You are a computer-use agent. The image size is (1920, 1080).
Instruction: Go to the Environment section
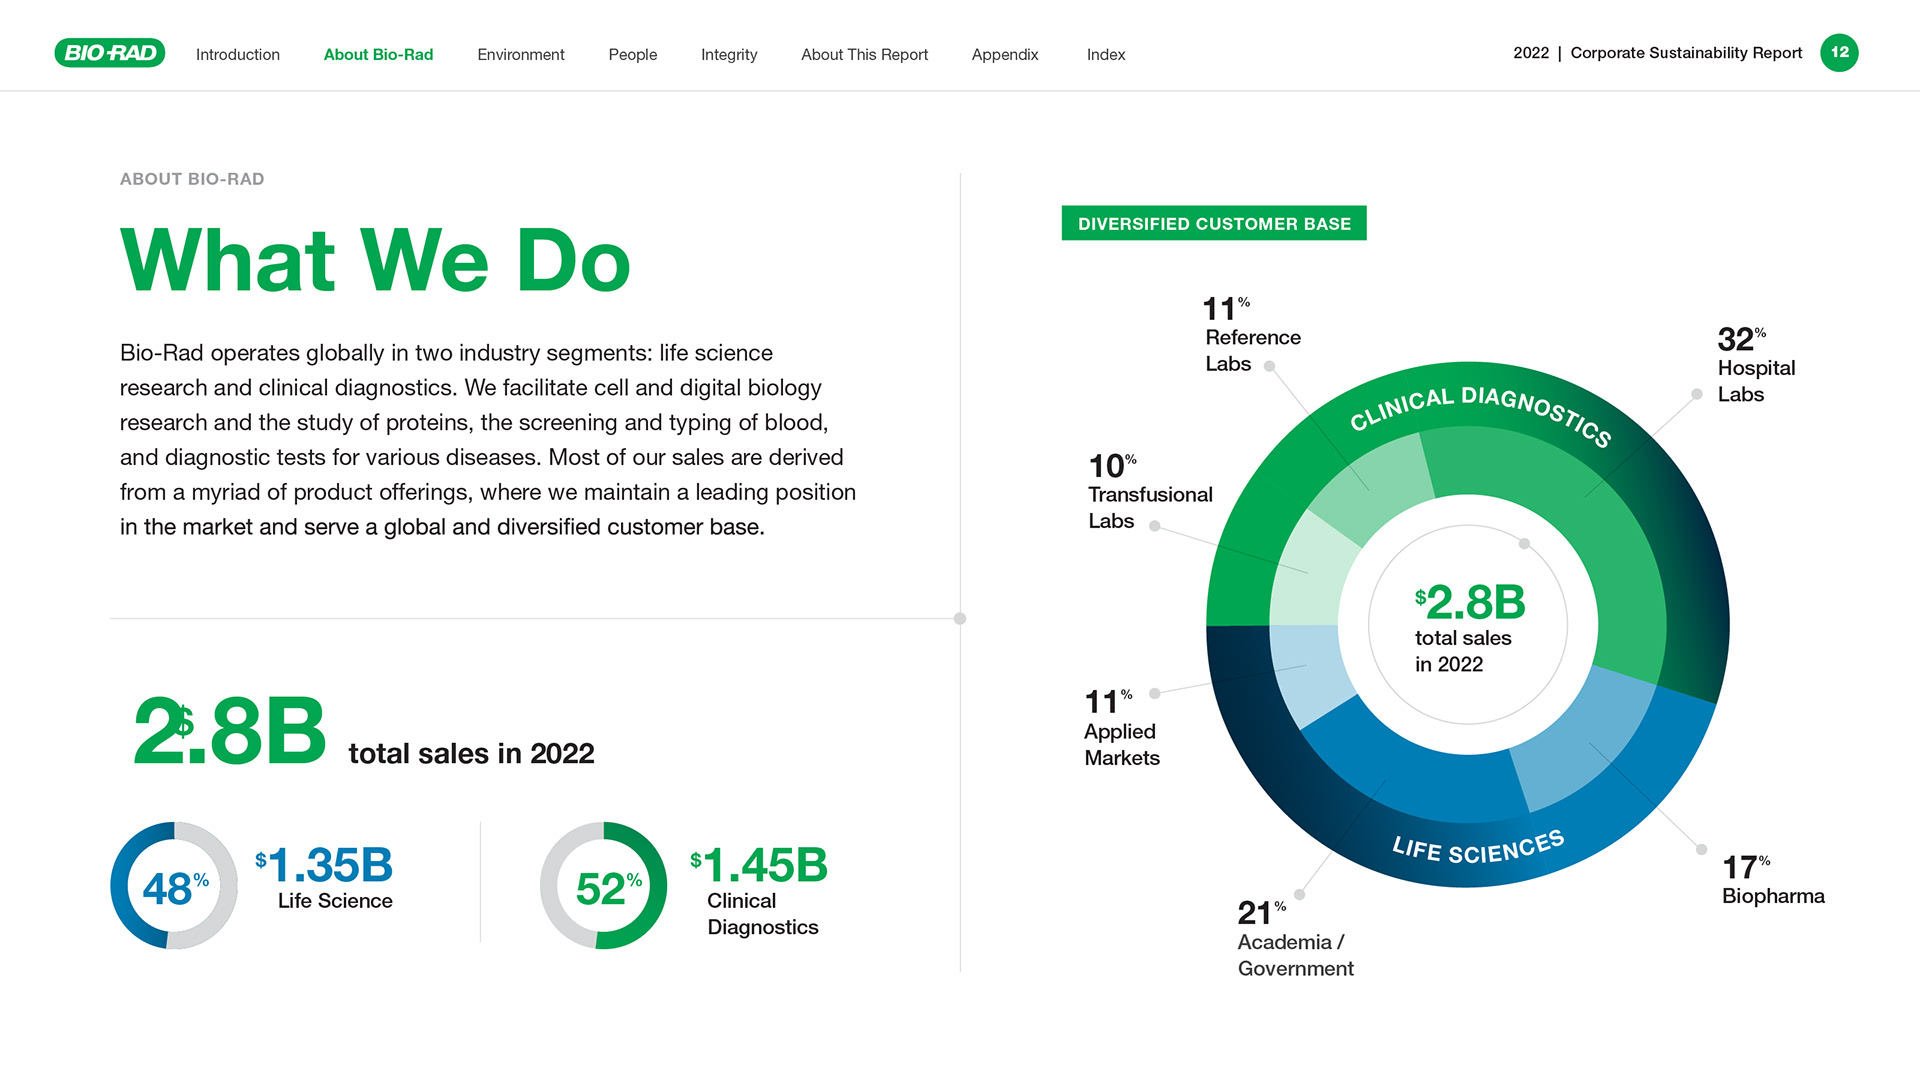[520, 55]
